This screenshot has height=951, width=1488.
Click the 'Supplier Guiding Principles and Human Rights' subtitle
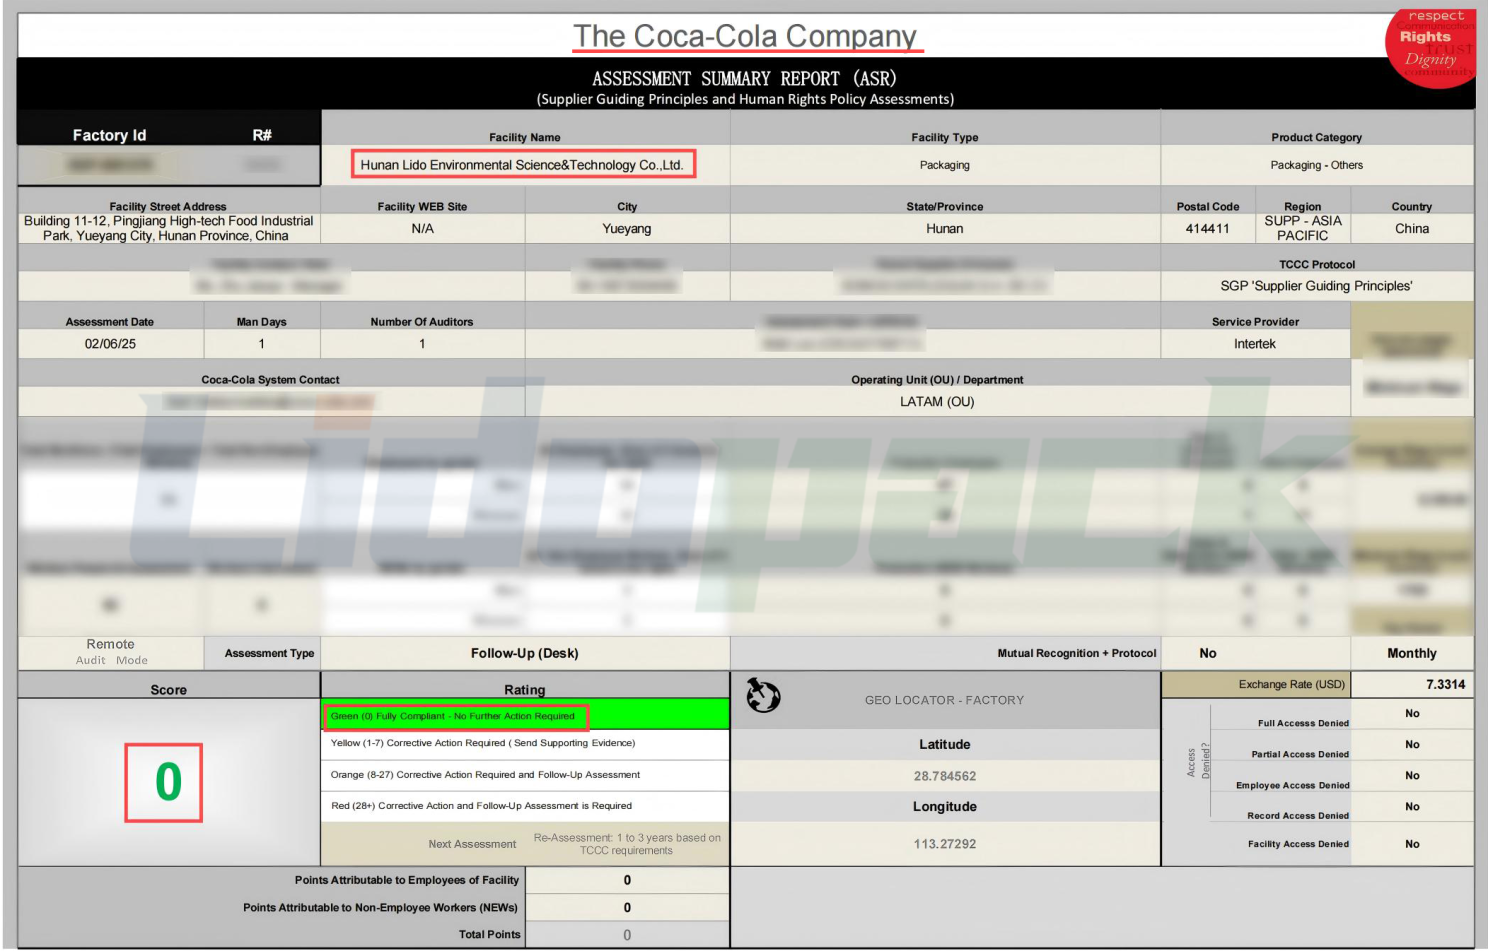pos(745,99)
